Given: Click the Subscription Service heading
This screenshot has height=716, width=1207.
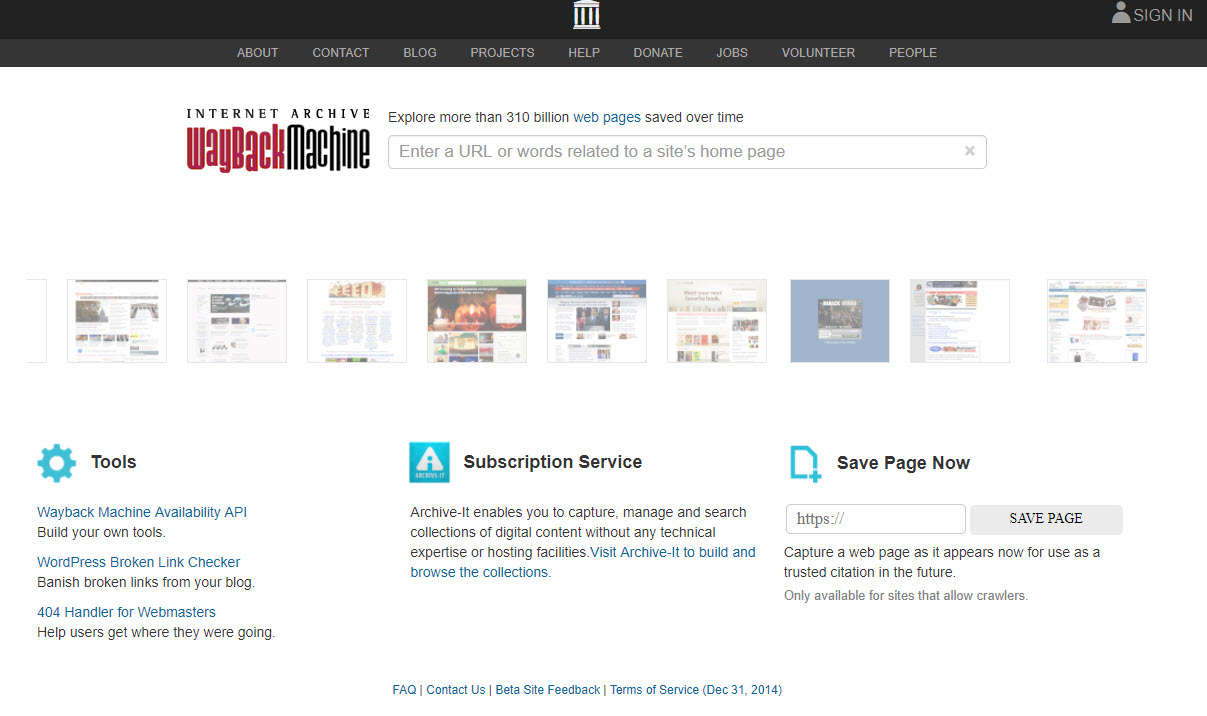Looking at the screenshot, I should [x=553, y=462].
